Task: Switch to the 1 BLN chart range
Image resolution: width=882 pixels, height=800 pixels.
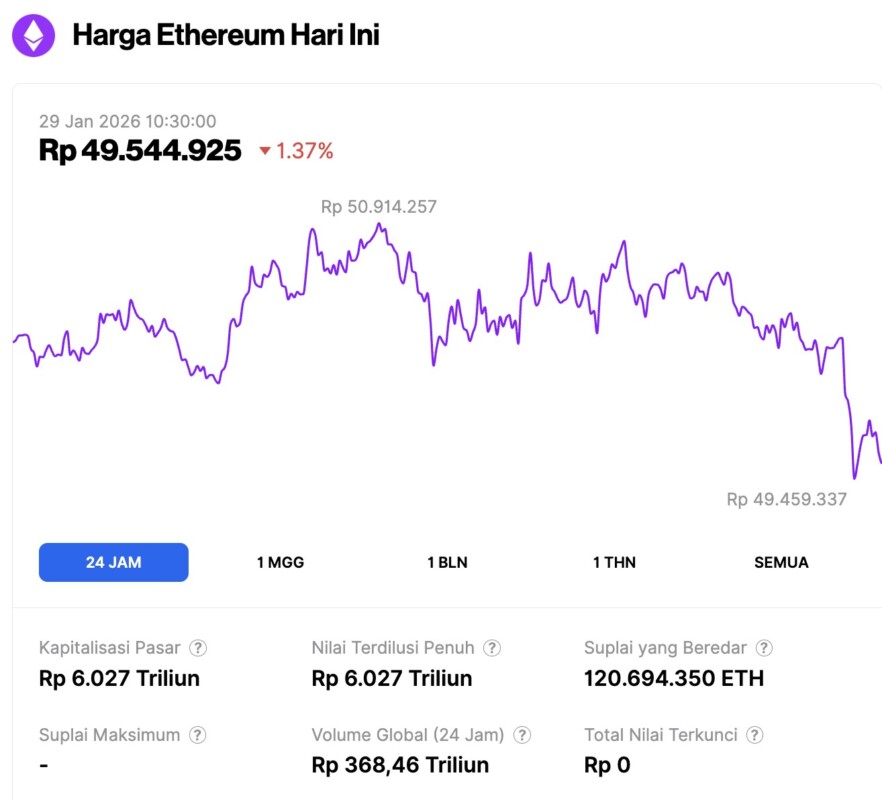Action: (447, 562)
